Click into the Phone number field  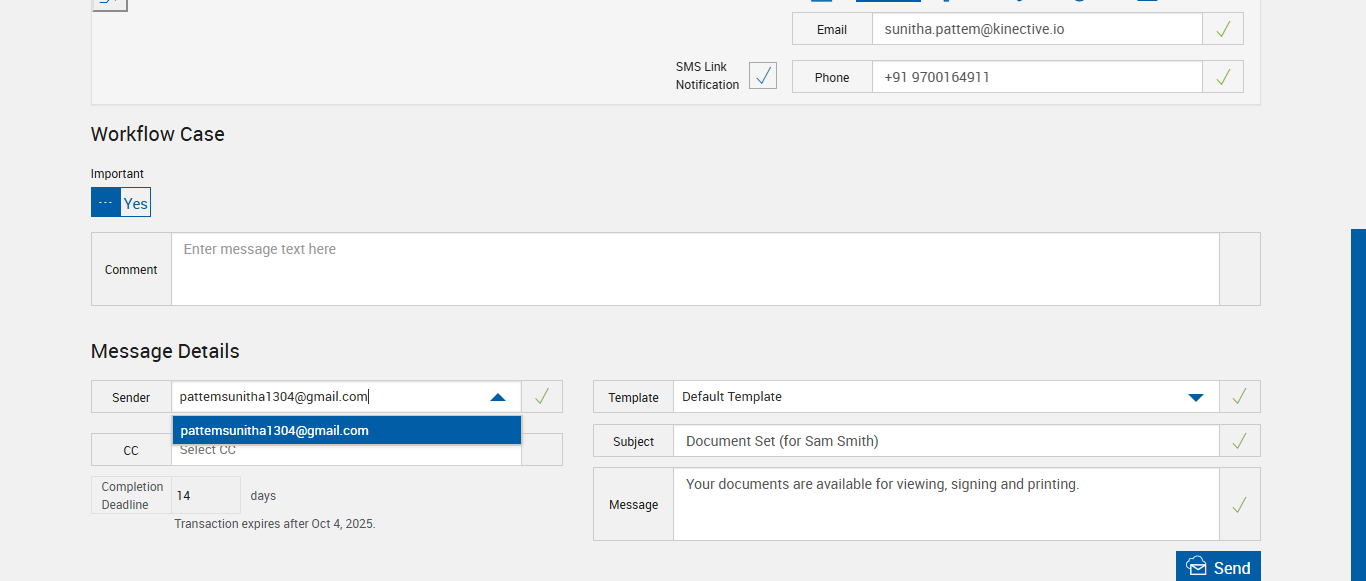1036,77
